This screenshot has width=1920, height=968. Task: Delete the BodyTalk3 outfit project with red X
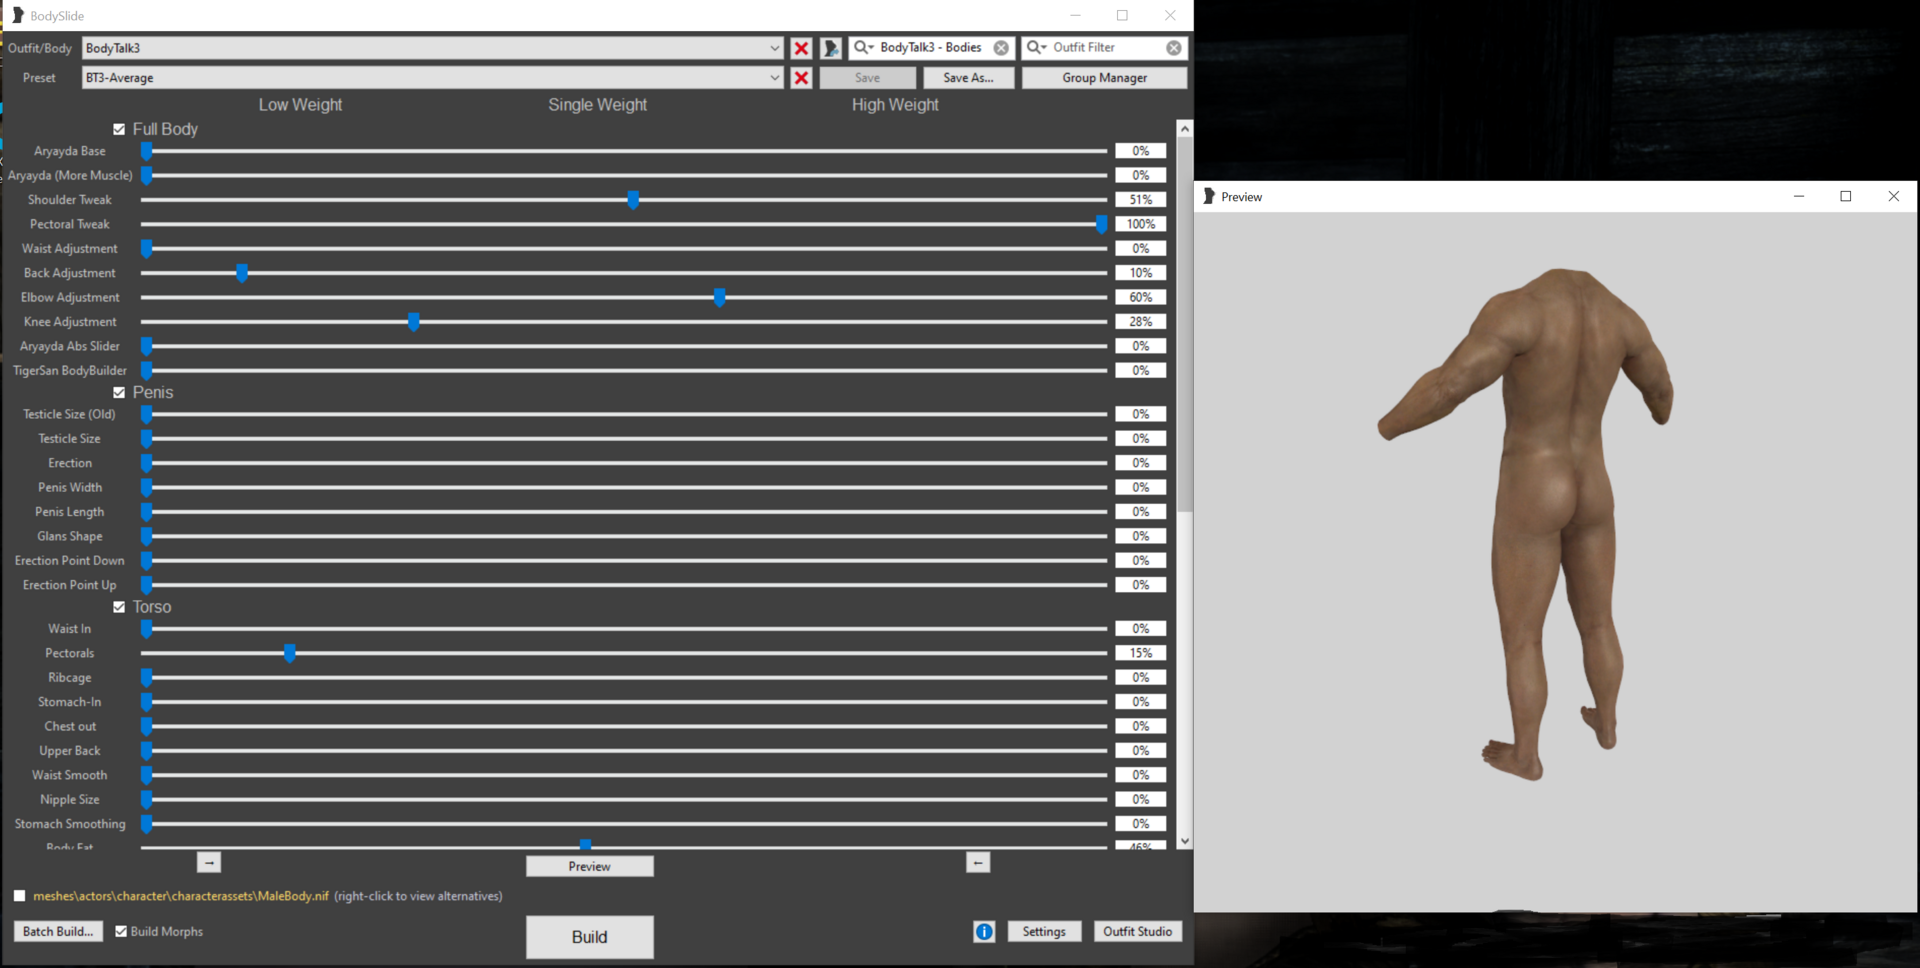[x=801, y=48]
